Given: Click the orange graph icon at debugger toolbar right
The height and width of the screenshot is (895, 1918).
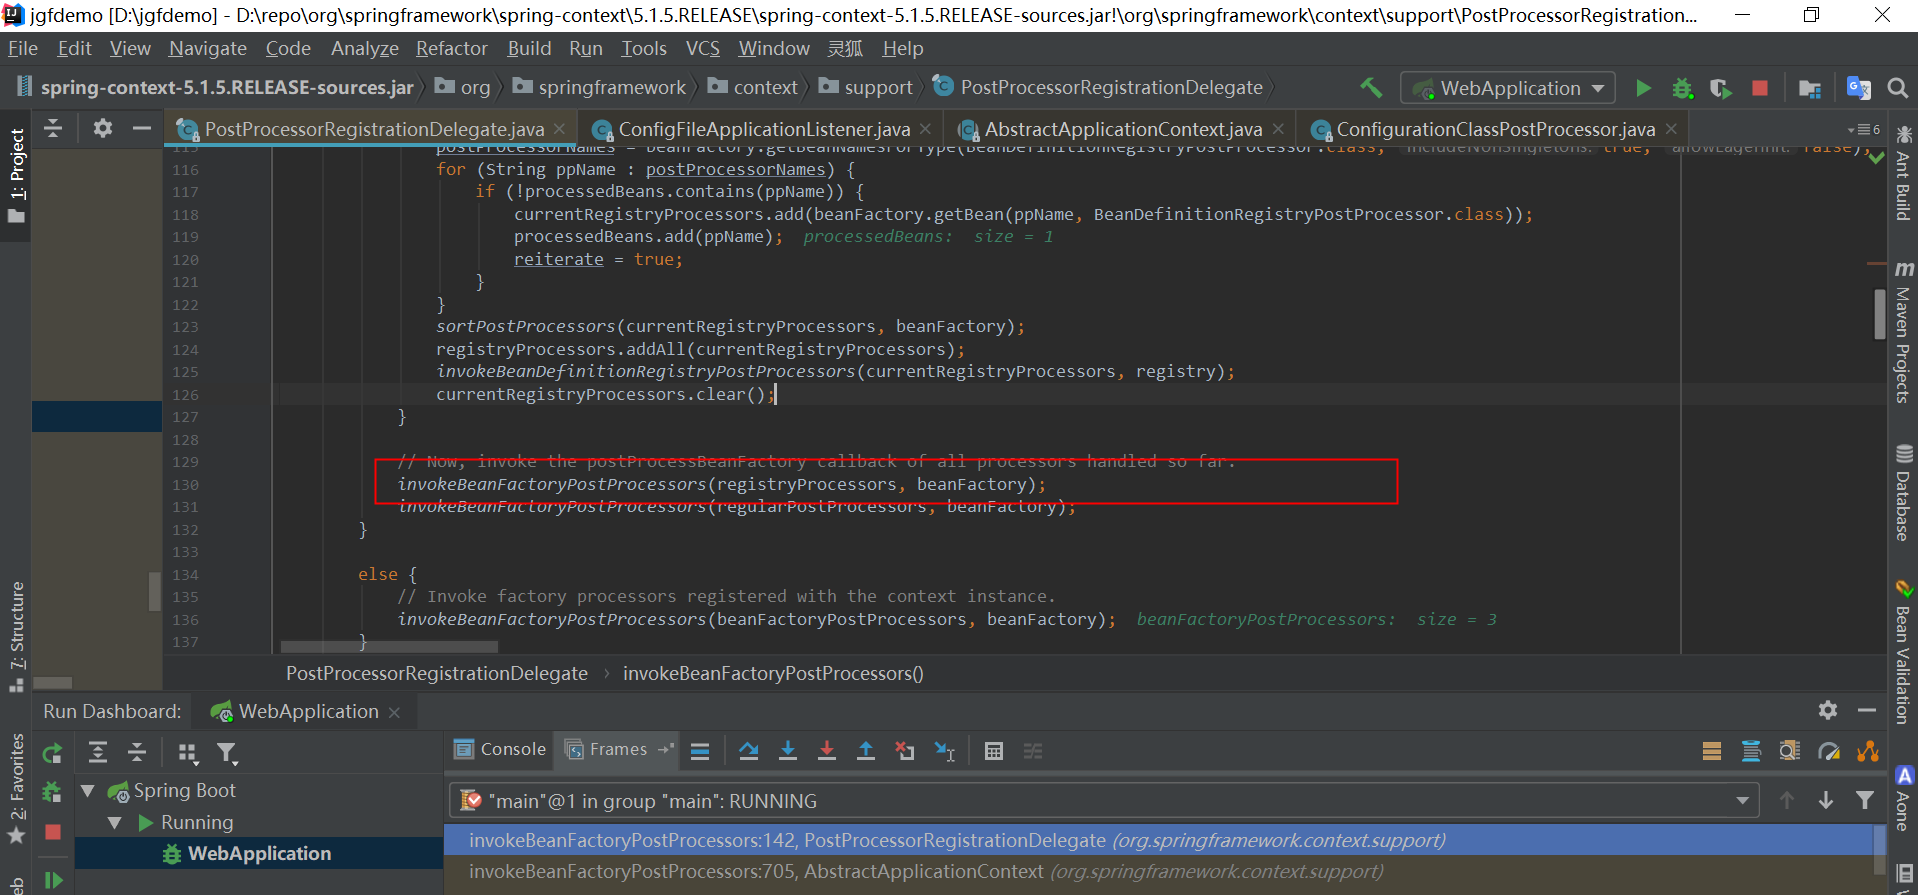Looking at the screenshot, I should click(1867, 751).
